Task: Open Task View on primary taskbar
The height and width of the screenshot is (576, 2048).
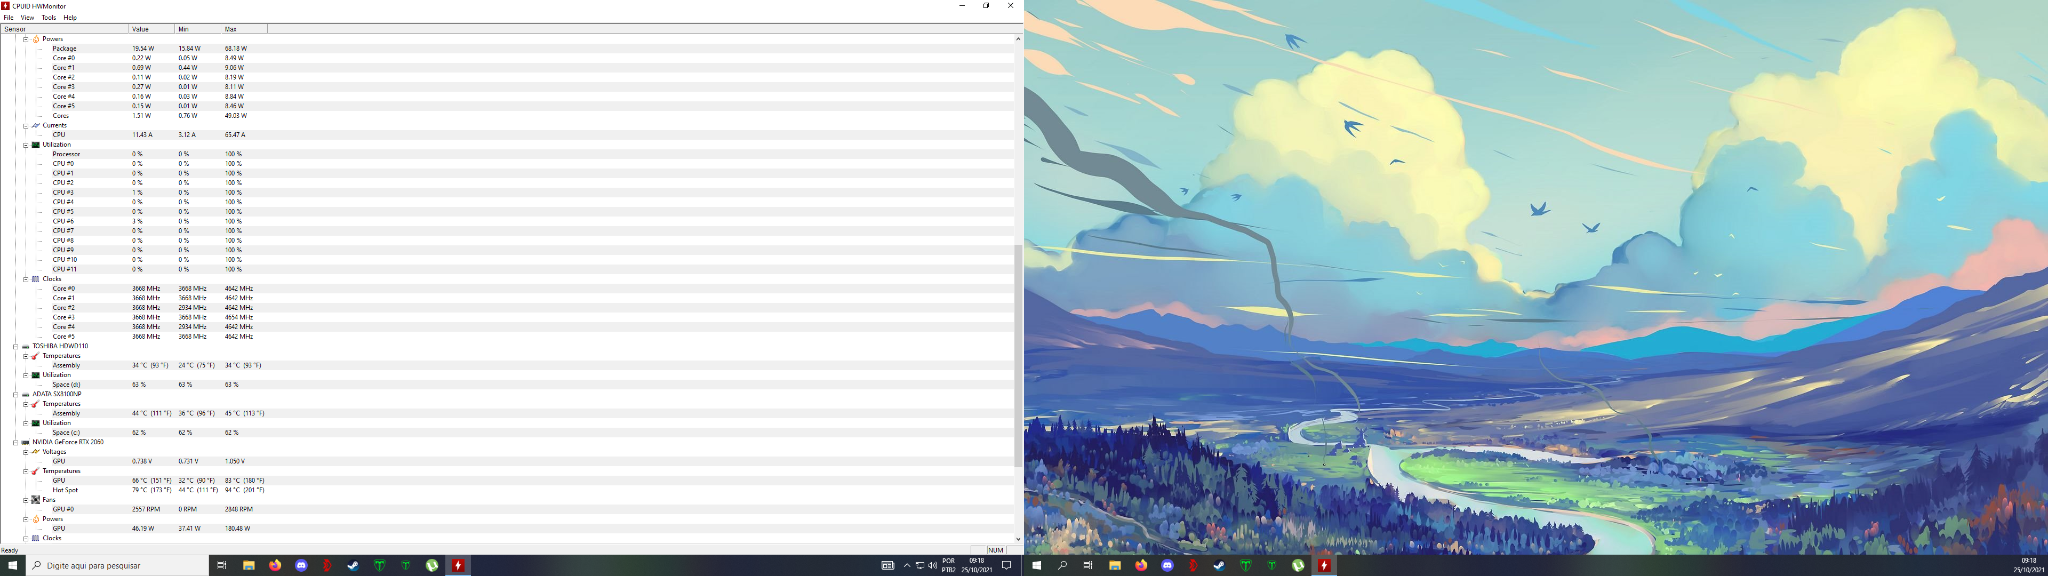Action: coord(222,565)
